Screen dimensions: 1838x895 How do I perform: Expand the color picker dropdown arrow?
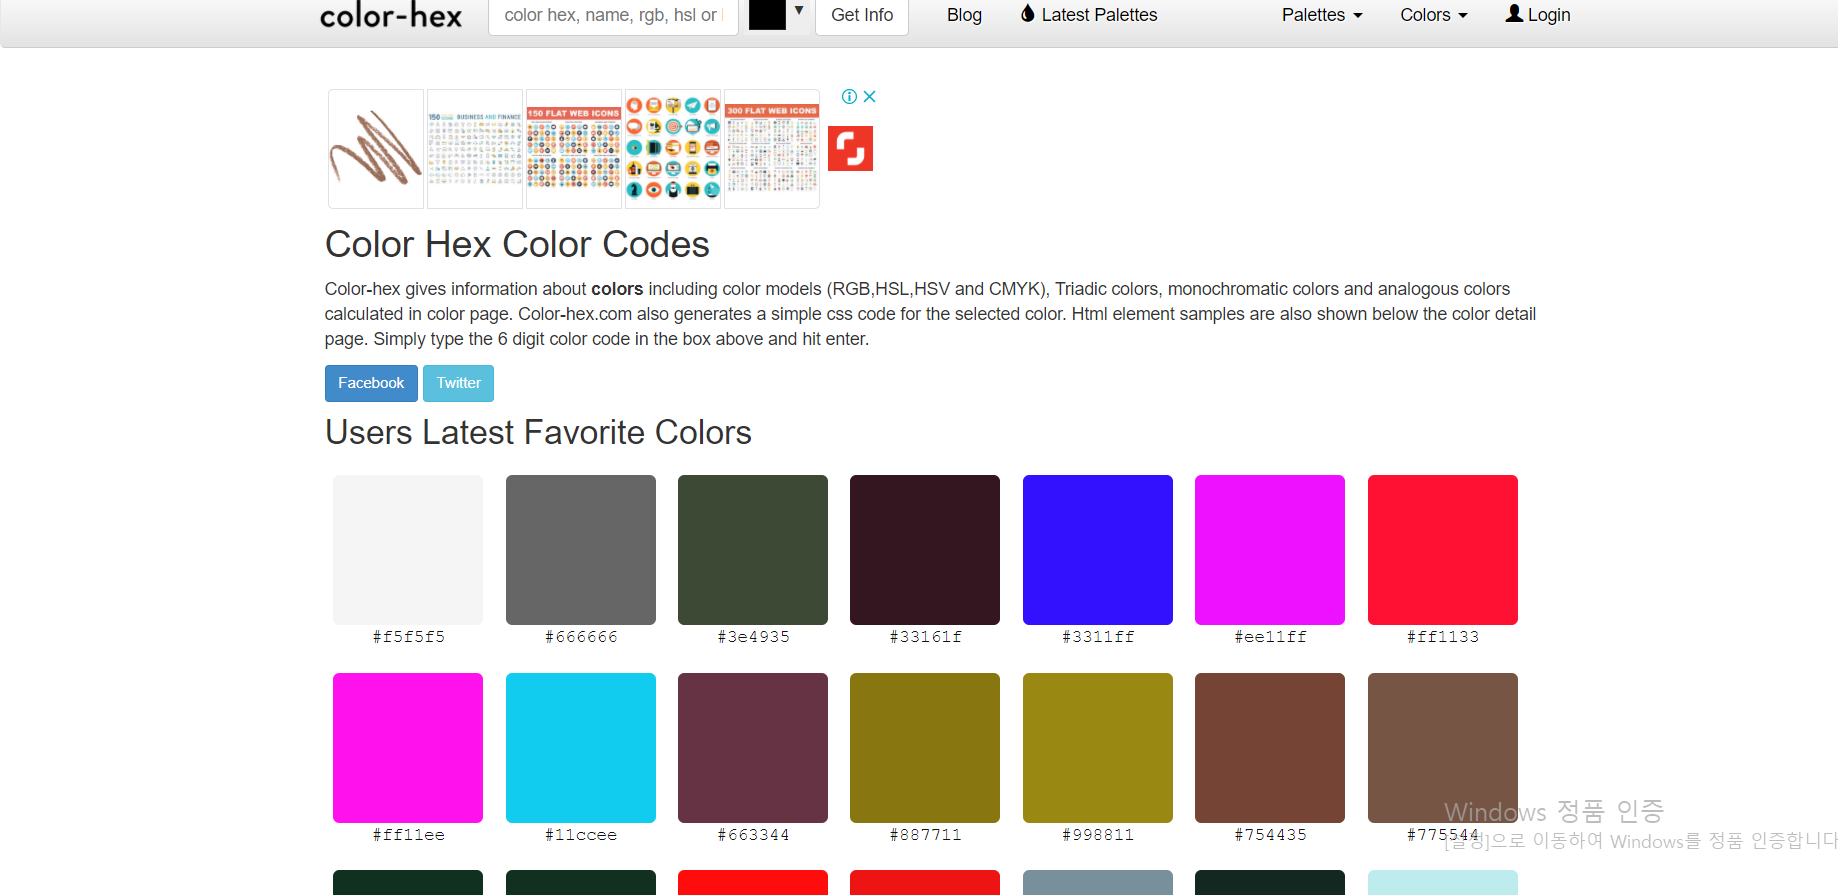(x=799, y=11)
